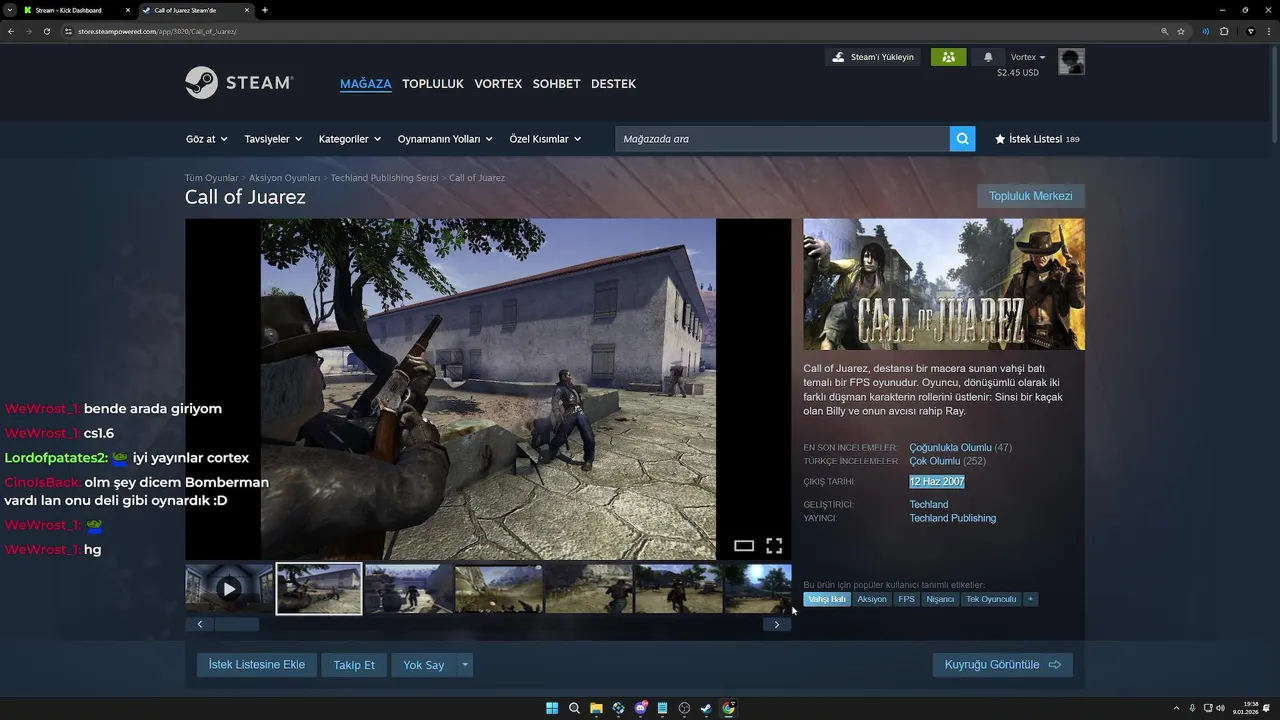The width and height of the screenshot is (1280, 720).
Task: Open Çok Olumlu Turkish reviews link
Action: click(934, 461)
